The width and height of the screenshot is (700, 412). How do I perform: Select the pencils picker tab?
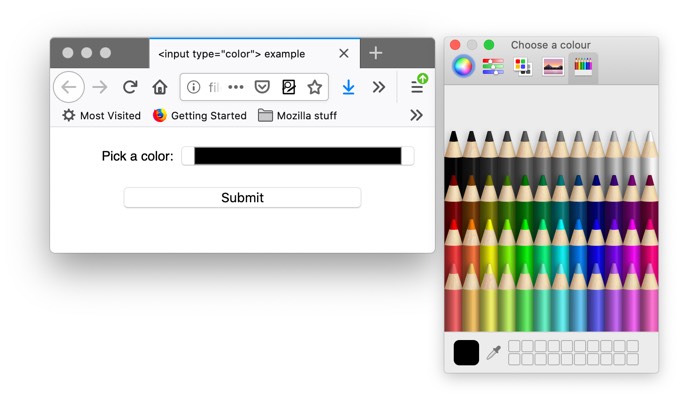click(583, 67)
